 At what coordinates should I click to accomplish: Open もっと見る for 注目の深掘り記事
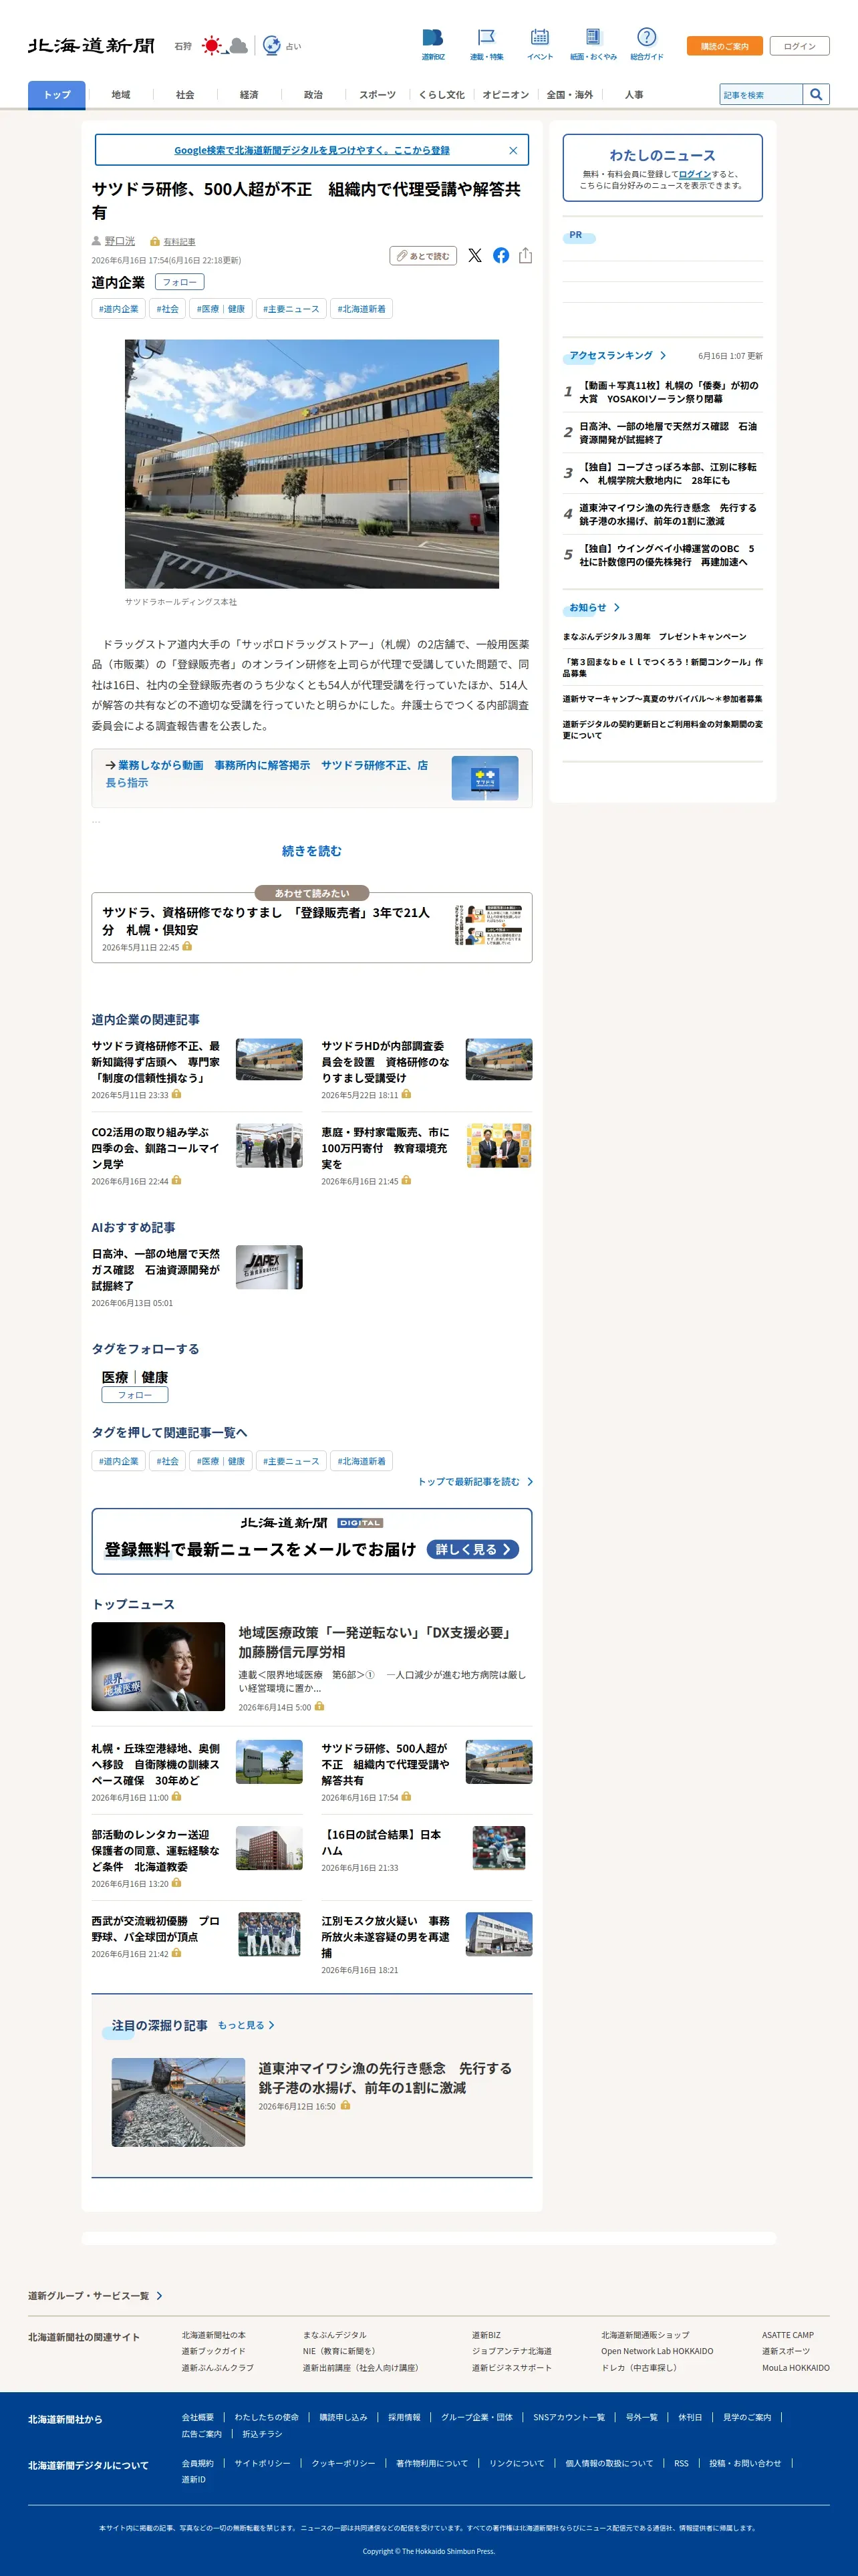pyautogui.click(x=246, y=2025)
